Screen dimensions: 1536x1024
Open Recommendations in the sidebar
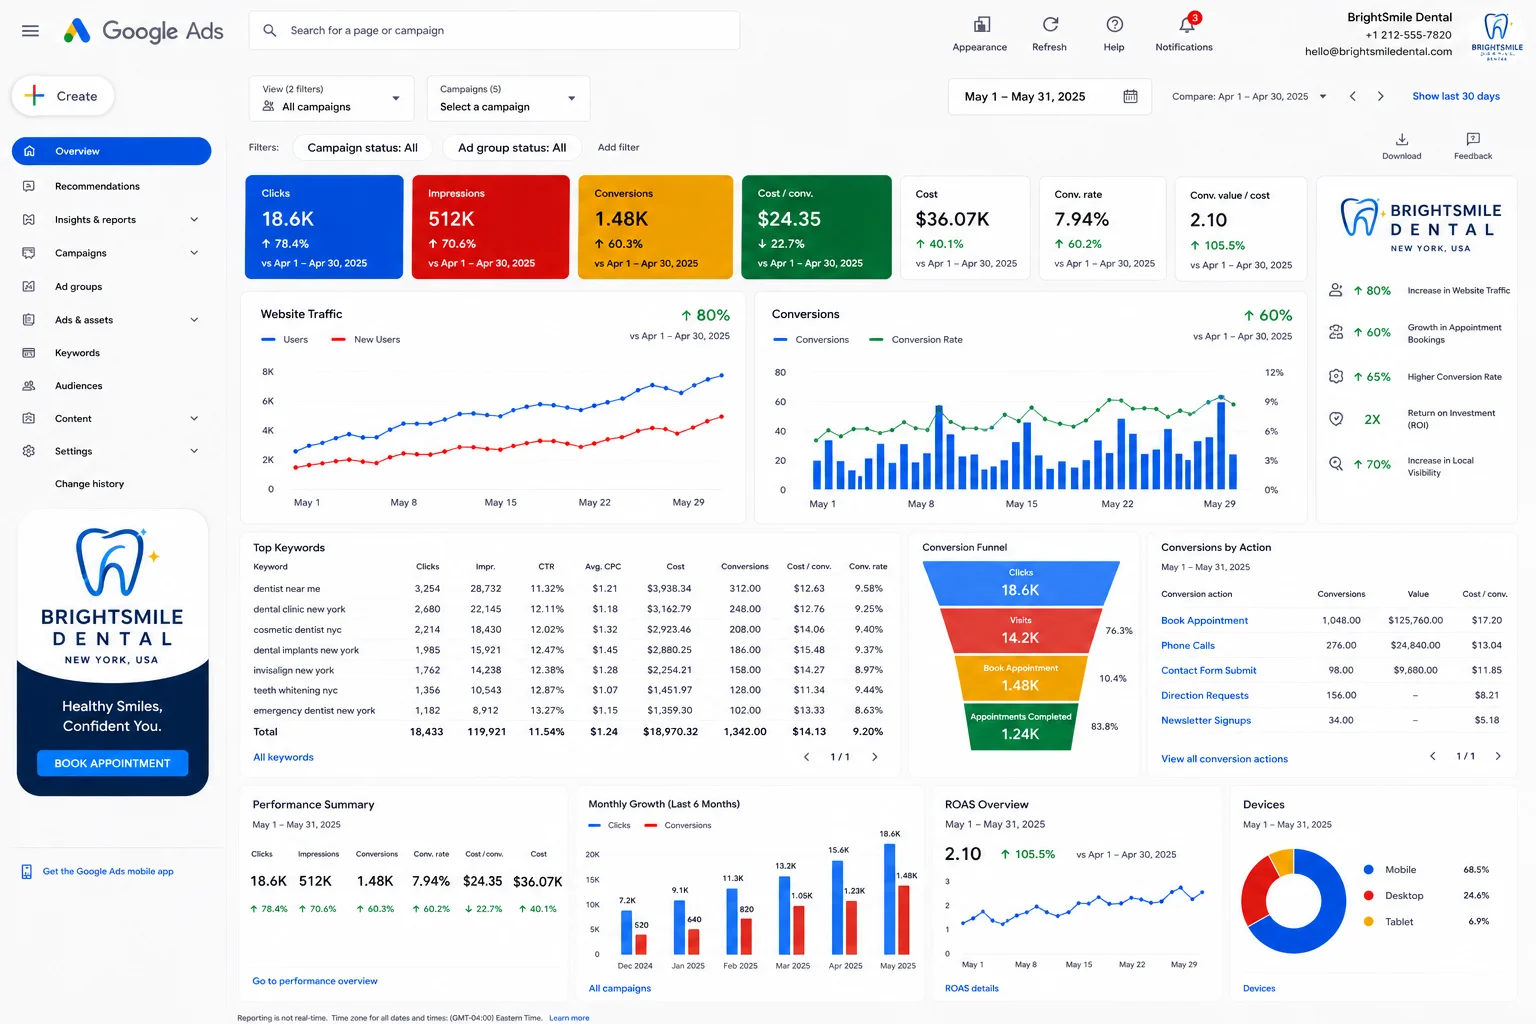point(97,186)
